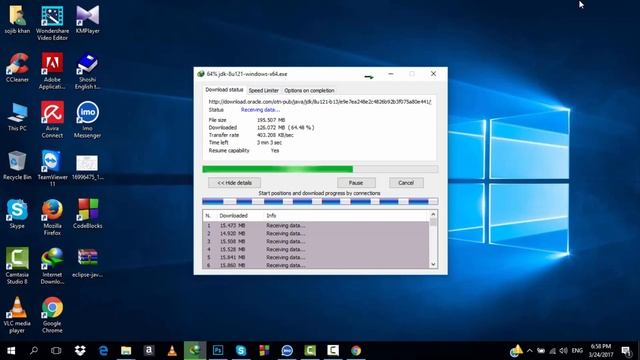640x360 pixels.
Task: Open Skype from the taskbar
Action: coord(241,351)
